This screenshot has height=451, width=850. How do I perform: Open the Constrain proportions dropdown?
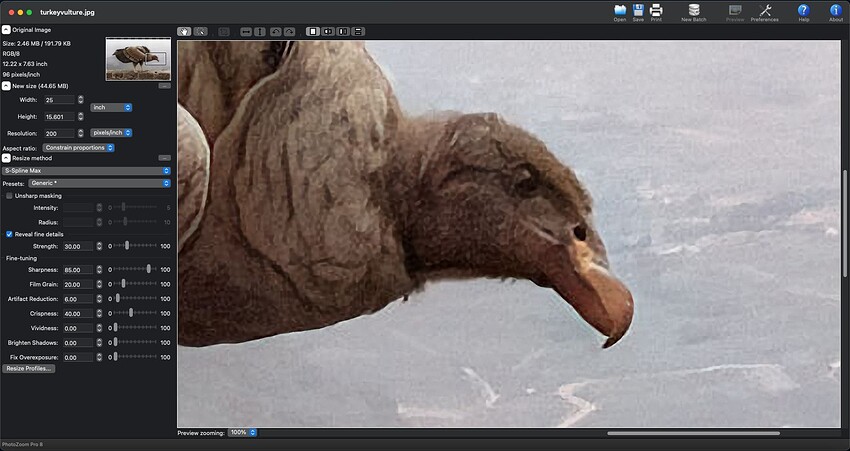[x=79, y=147]
